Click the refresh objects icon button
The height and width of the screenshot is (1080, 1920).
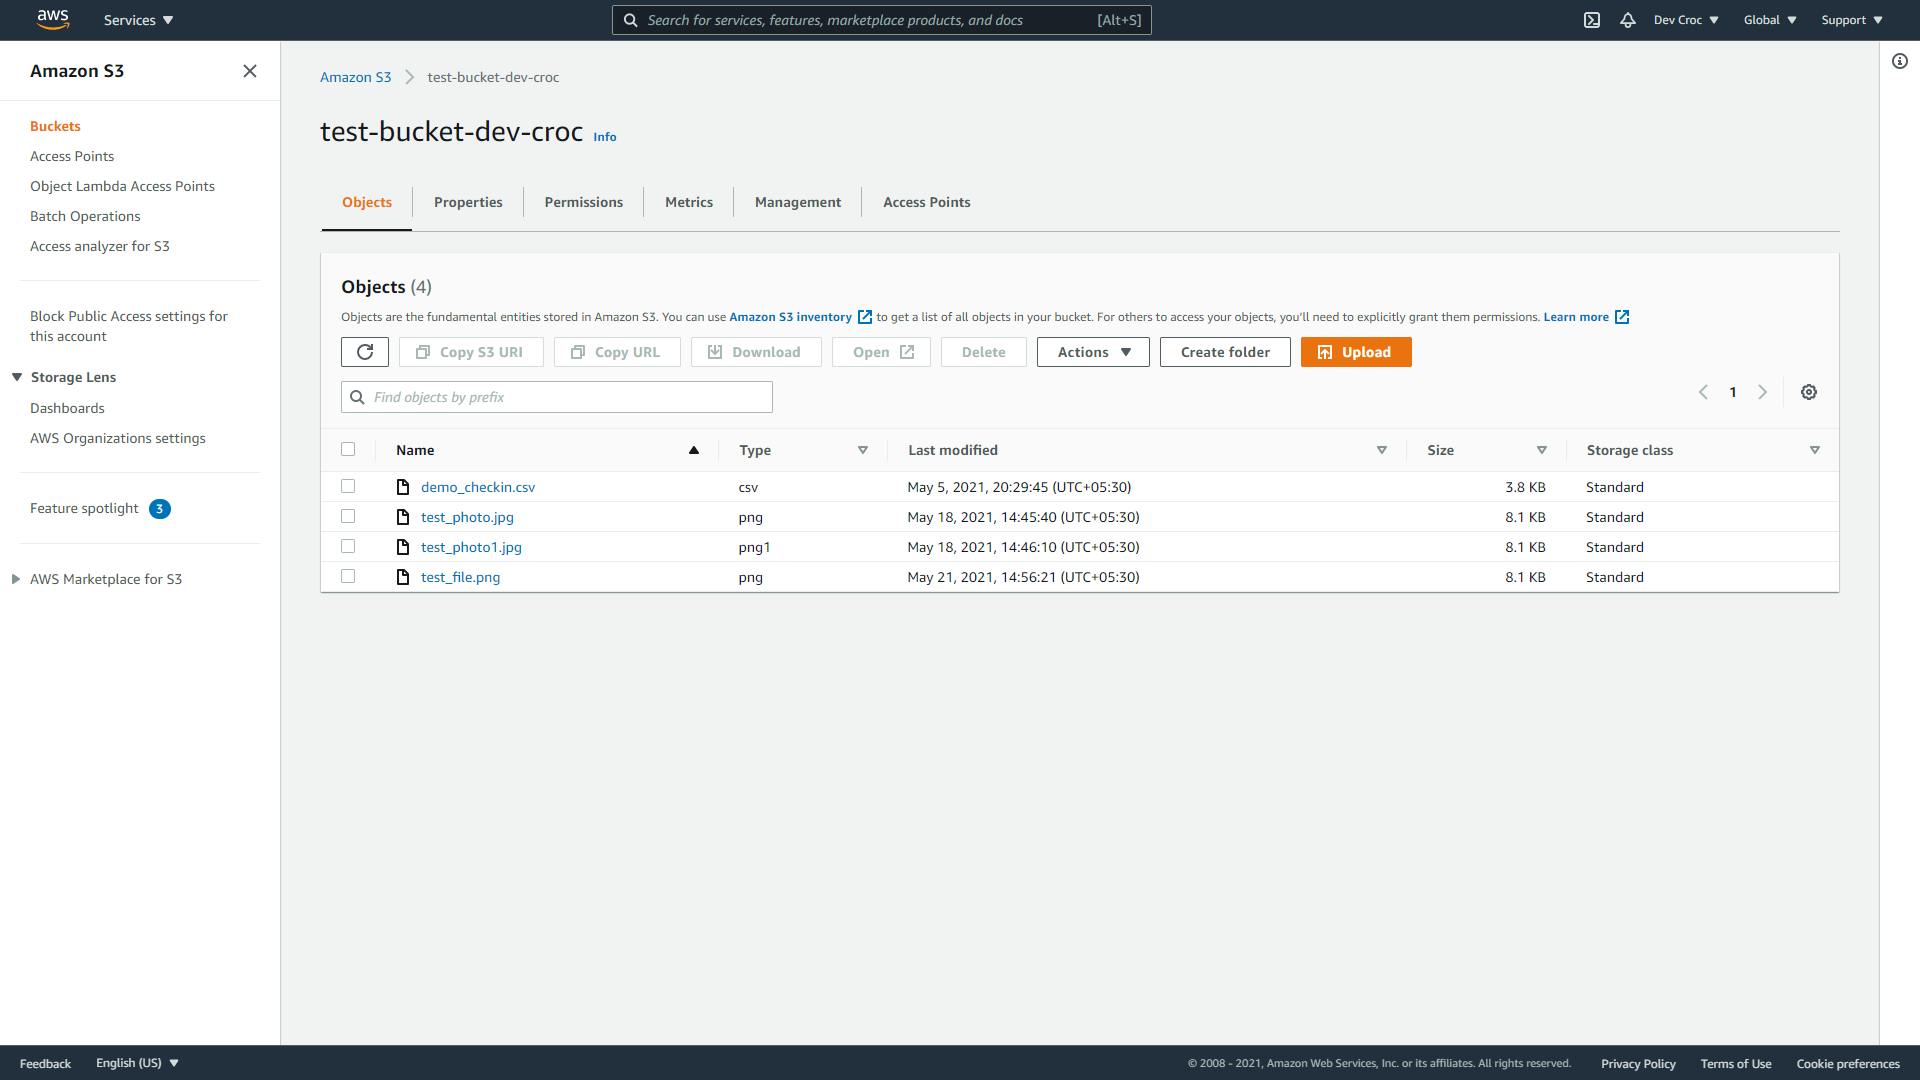[x=365, y=352]
